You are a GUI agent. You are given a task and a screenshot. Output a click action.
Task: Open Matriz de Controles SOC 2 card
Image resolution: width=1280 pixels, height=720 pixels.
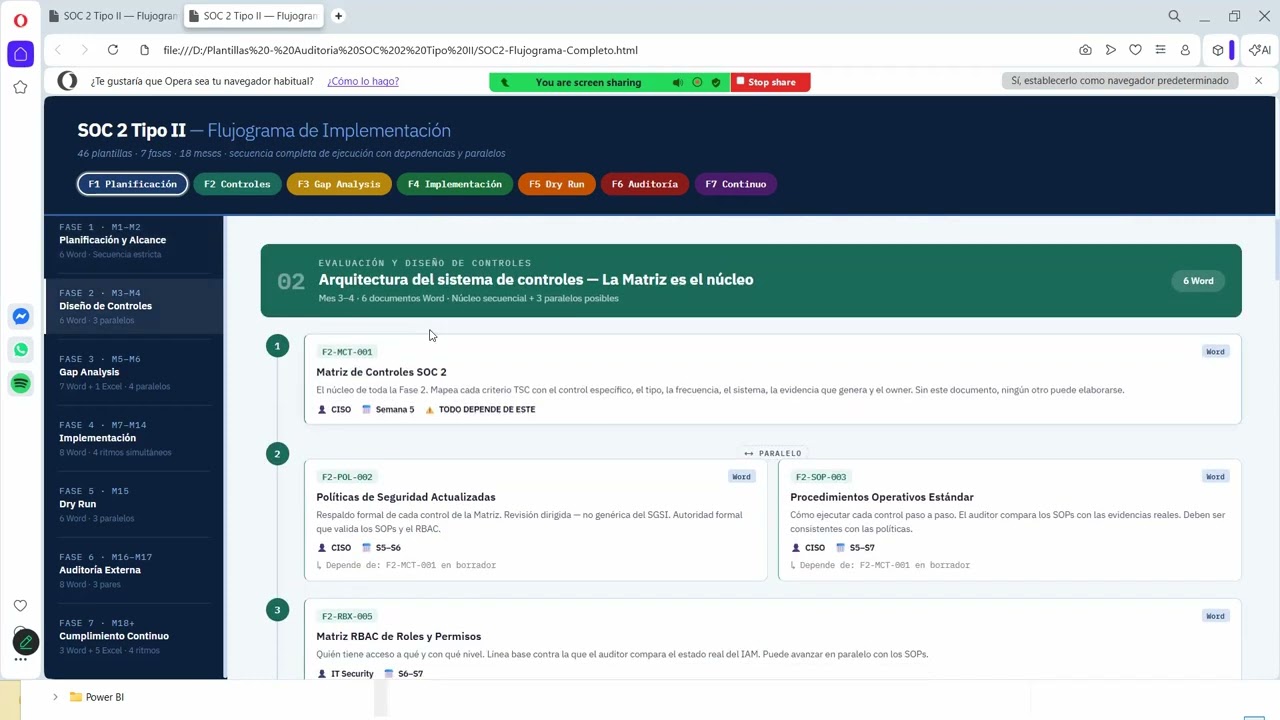click(772, 379)
